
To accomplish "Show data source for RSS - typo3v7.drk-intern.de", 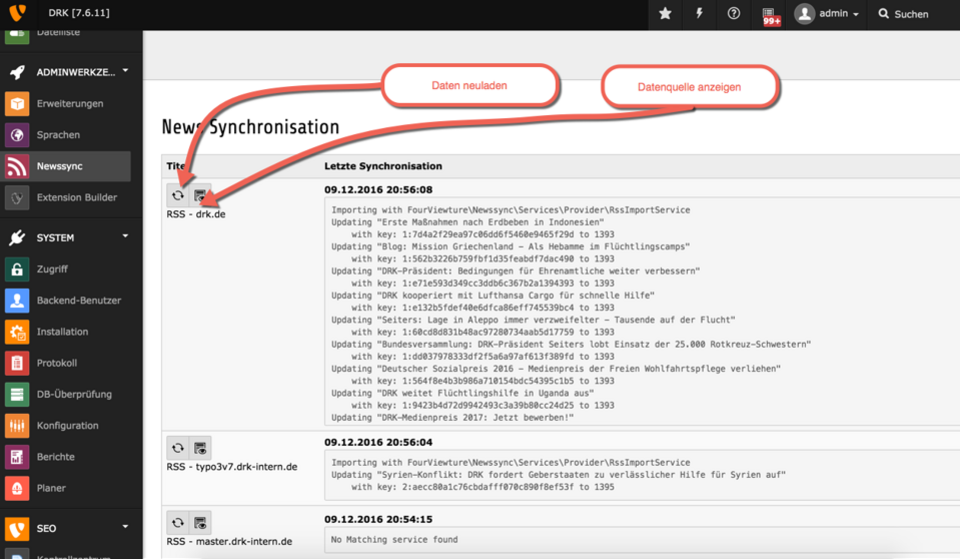I will [201, 448].
